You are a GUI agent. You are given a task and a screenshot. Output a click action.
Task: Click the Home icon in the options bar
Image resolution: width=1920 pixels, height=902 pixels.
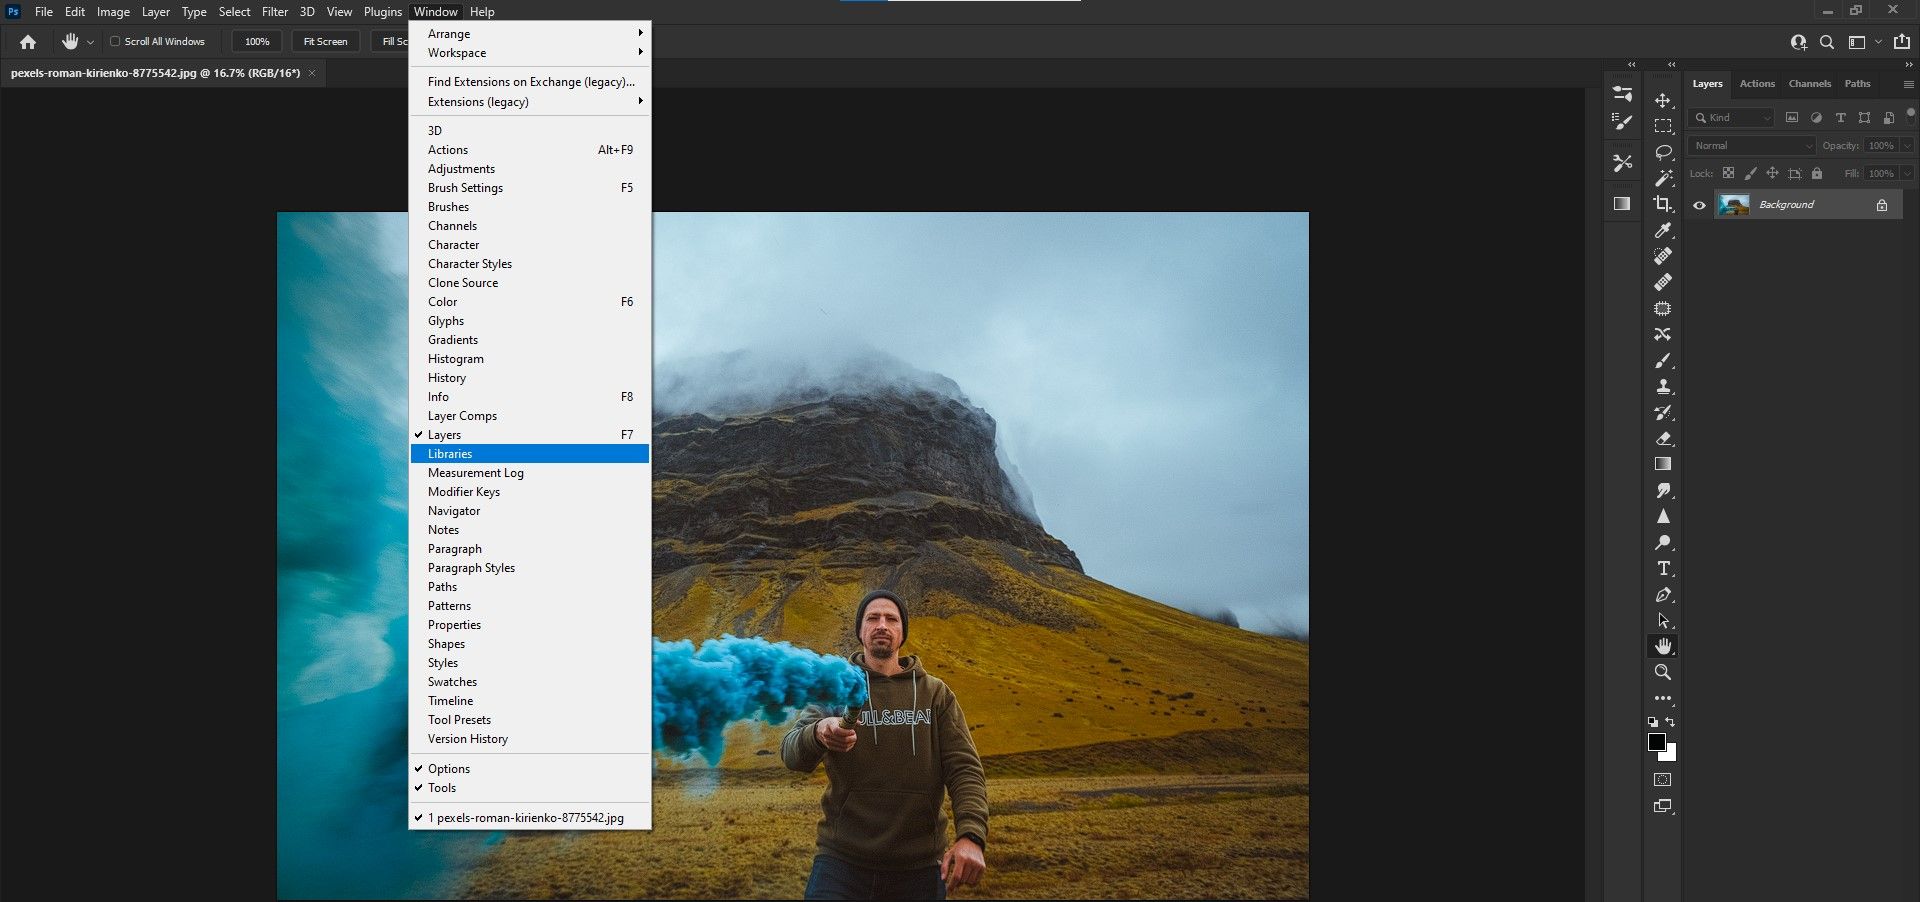click(x=27, y=41)
